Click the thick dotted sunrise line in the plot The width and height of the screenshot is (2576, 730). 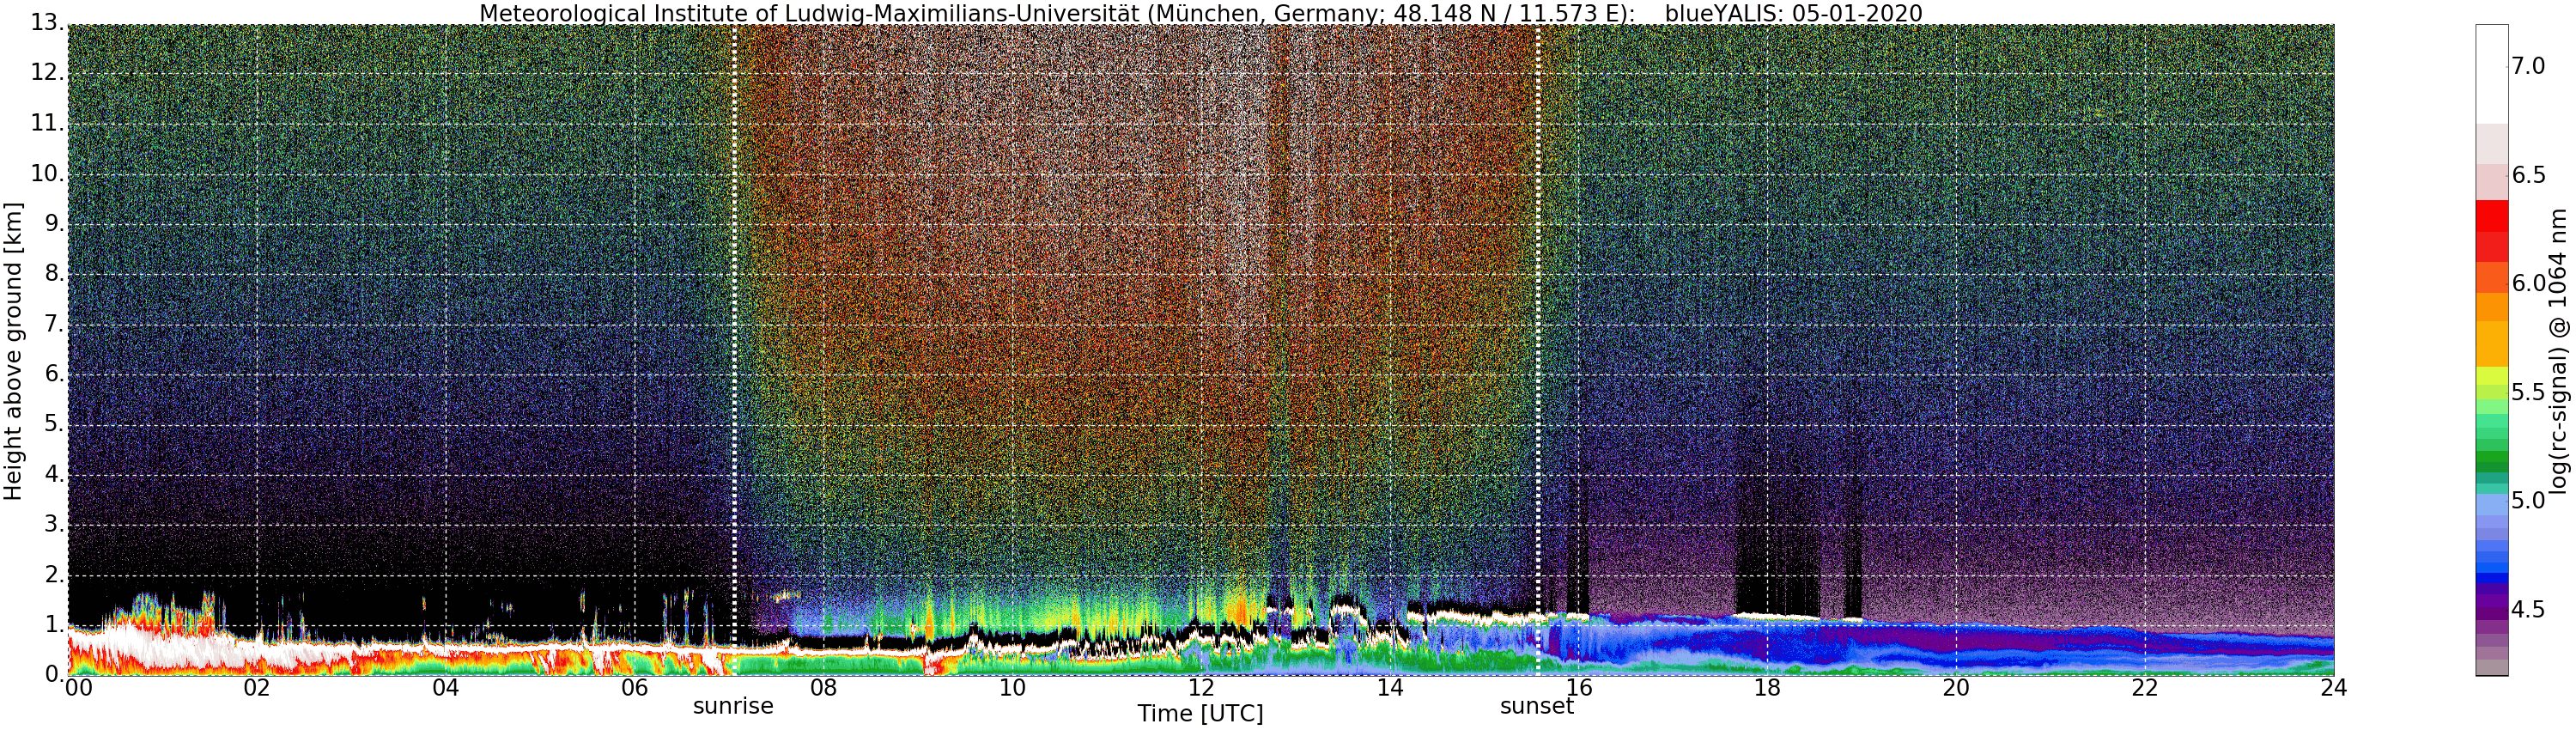click(734, 350)
